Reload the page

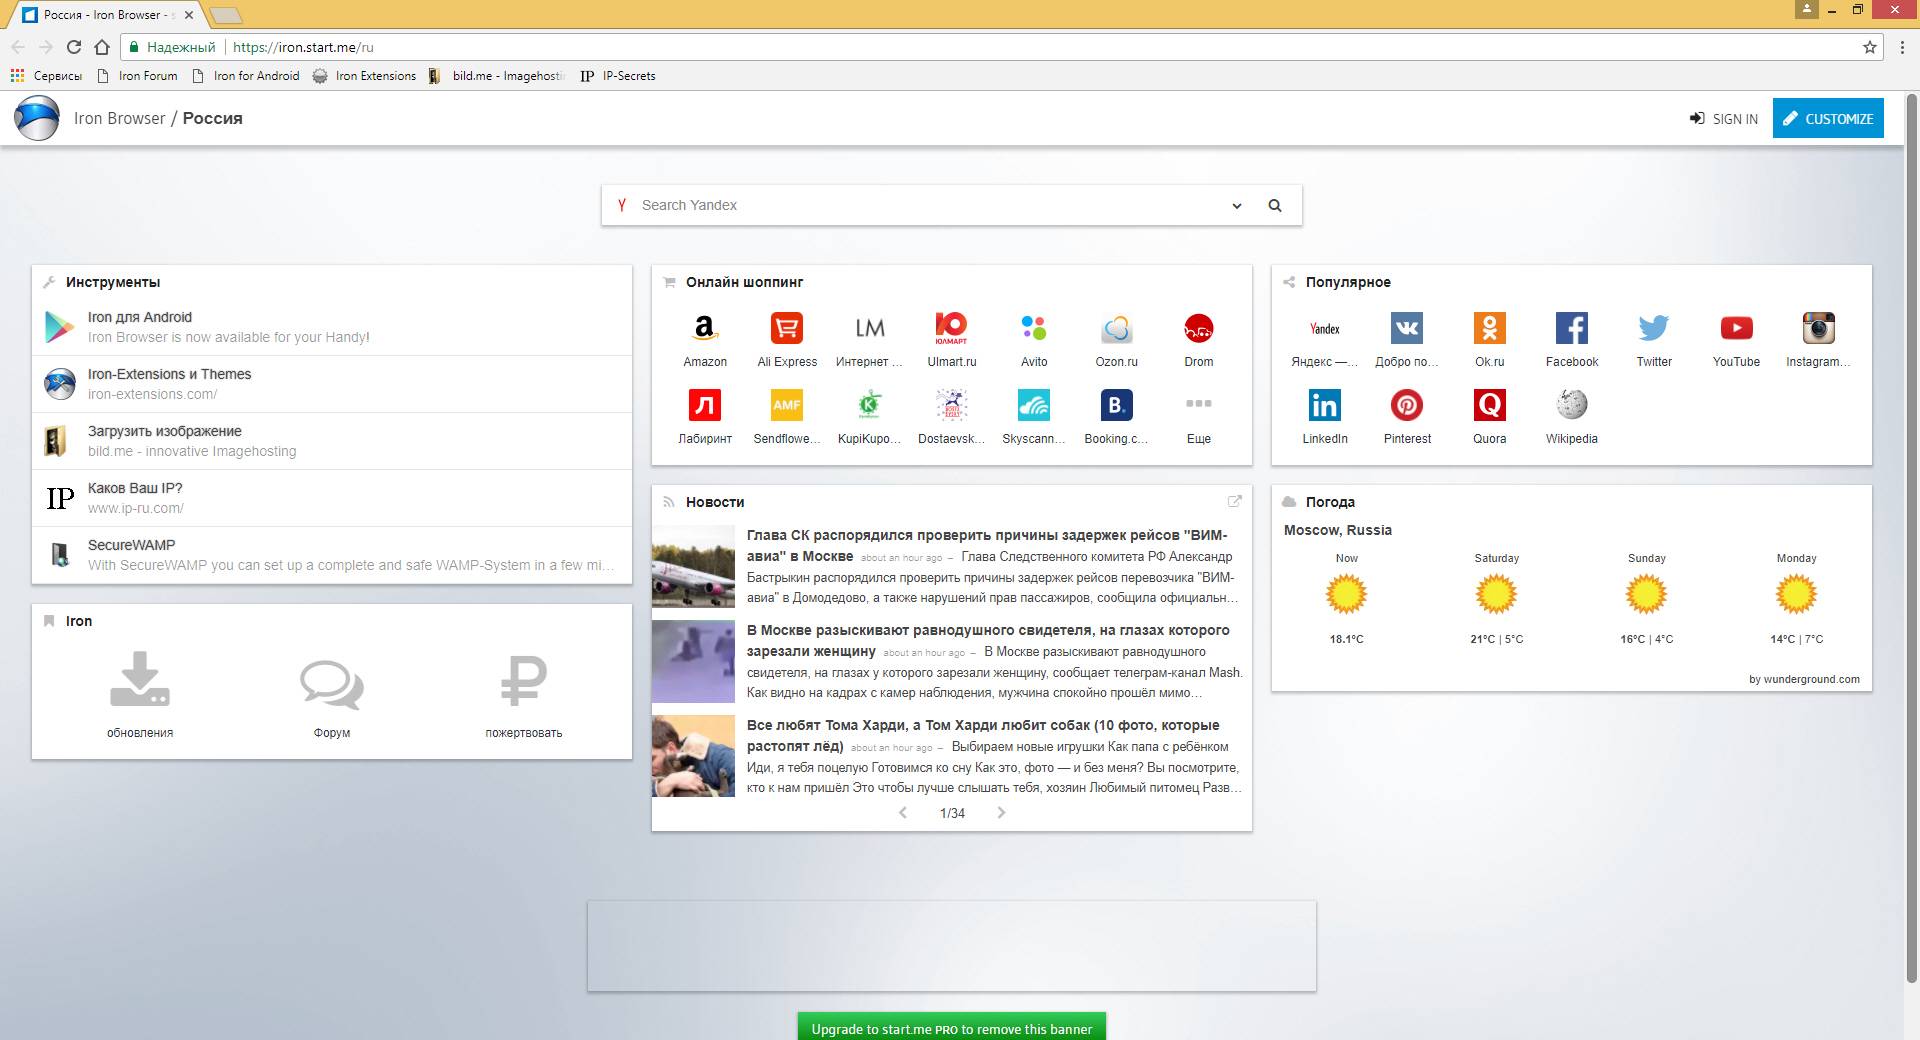(x=73, y=47)
